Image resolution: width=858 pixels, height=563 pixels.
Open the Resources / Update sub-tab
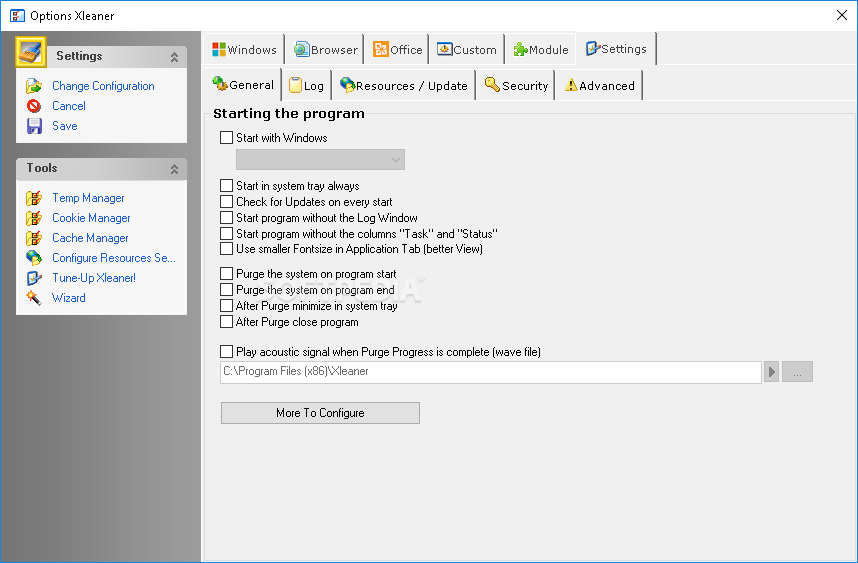[x=403, y=85]
